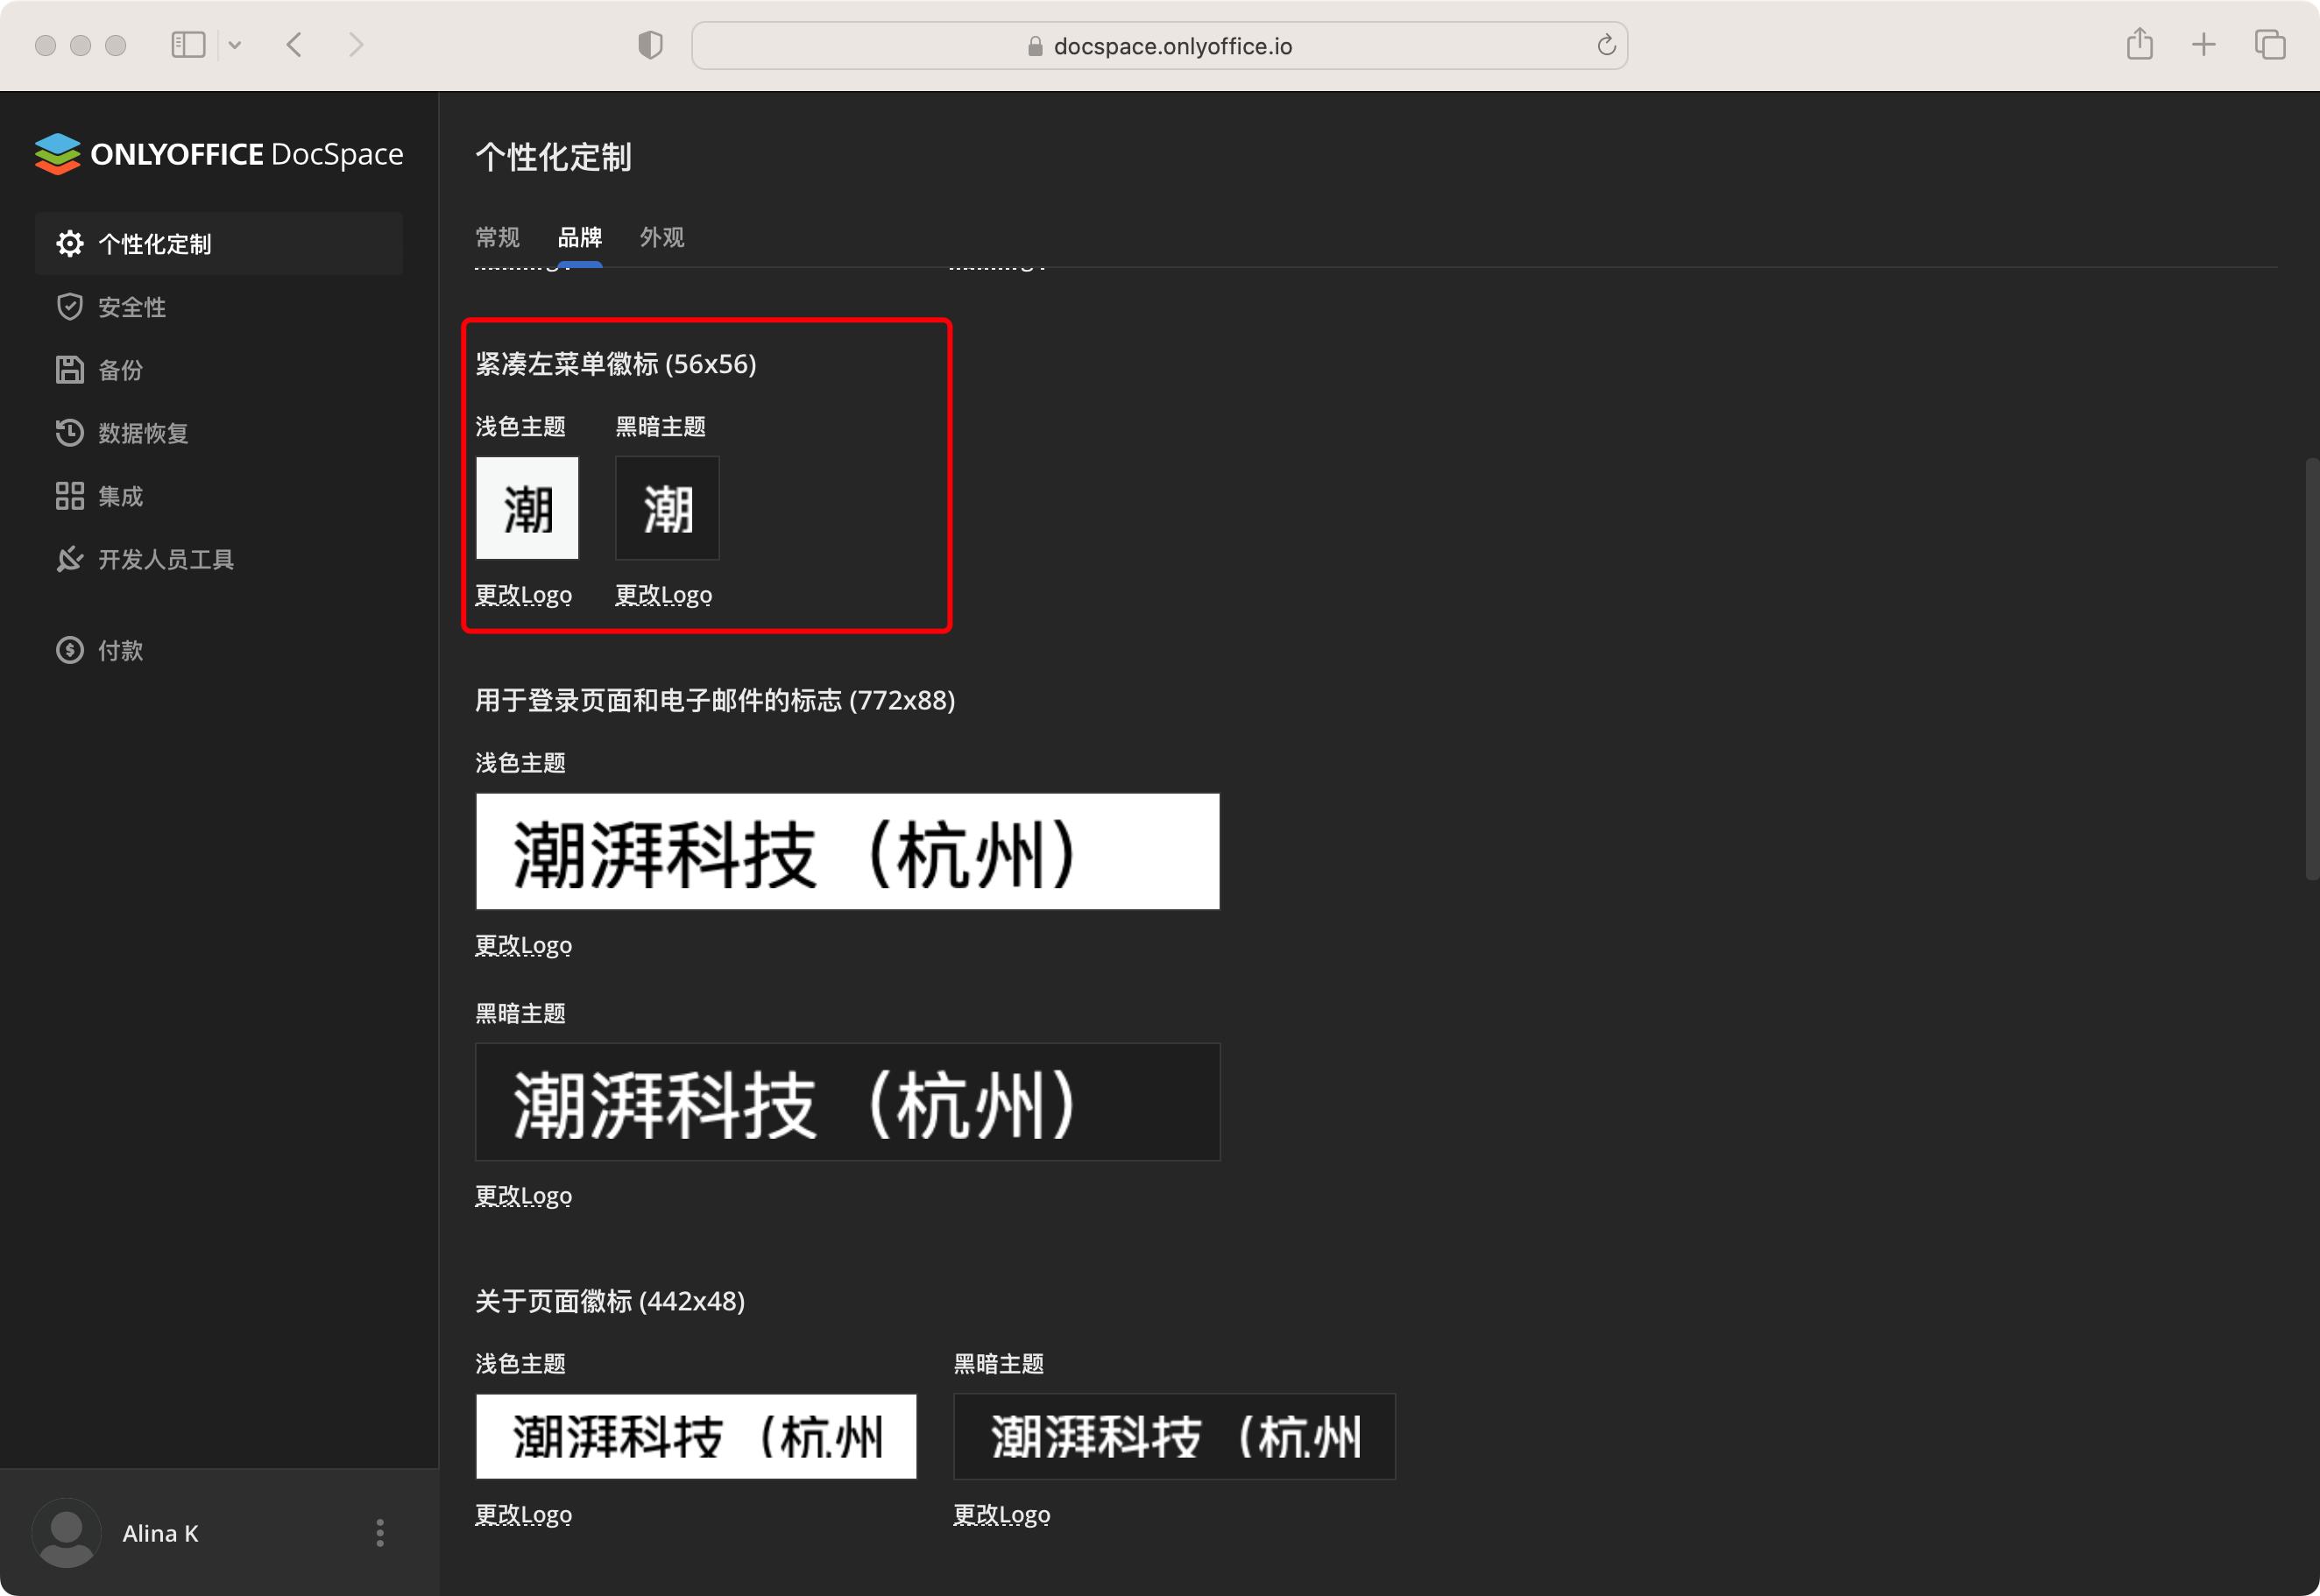Image resolution: width=2320 pixels, height=1596 pixels.
Task: Show the tab overview icon
Action: coord(2270,45)
